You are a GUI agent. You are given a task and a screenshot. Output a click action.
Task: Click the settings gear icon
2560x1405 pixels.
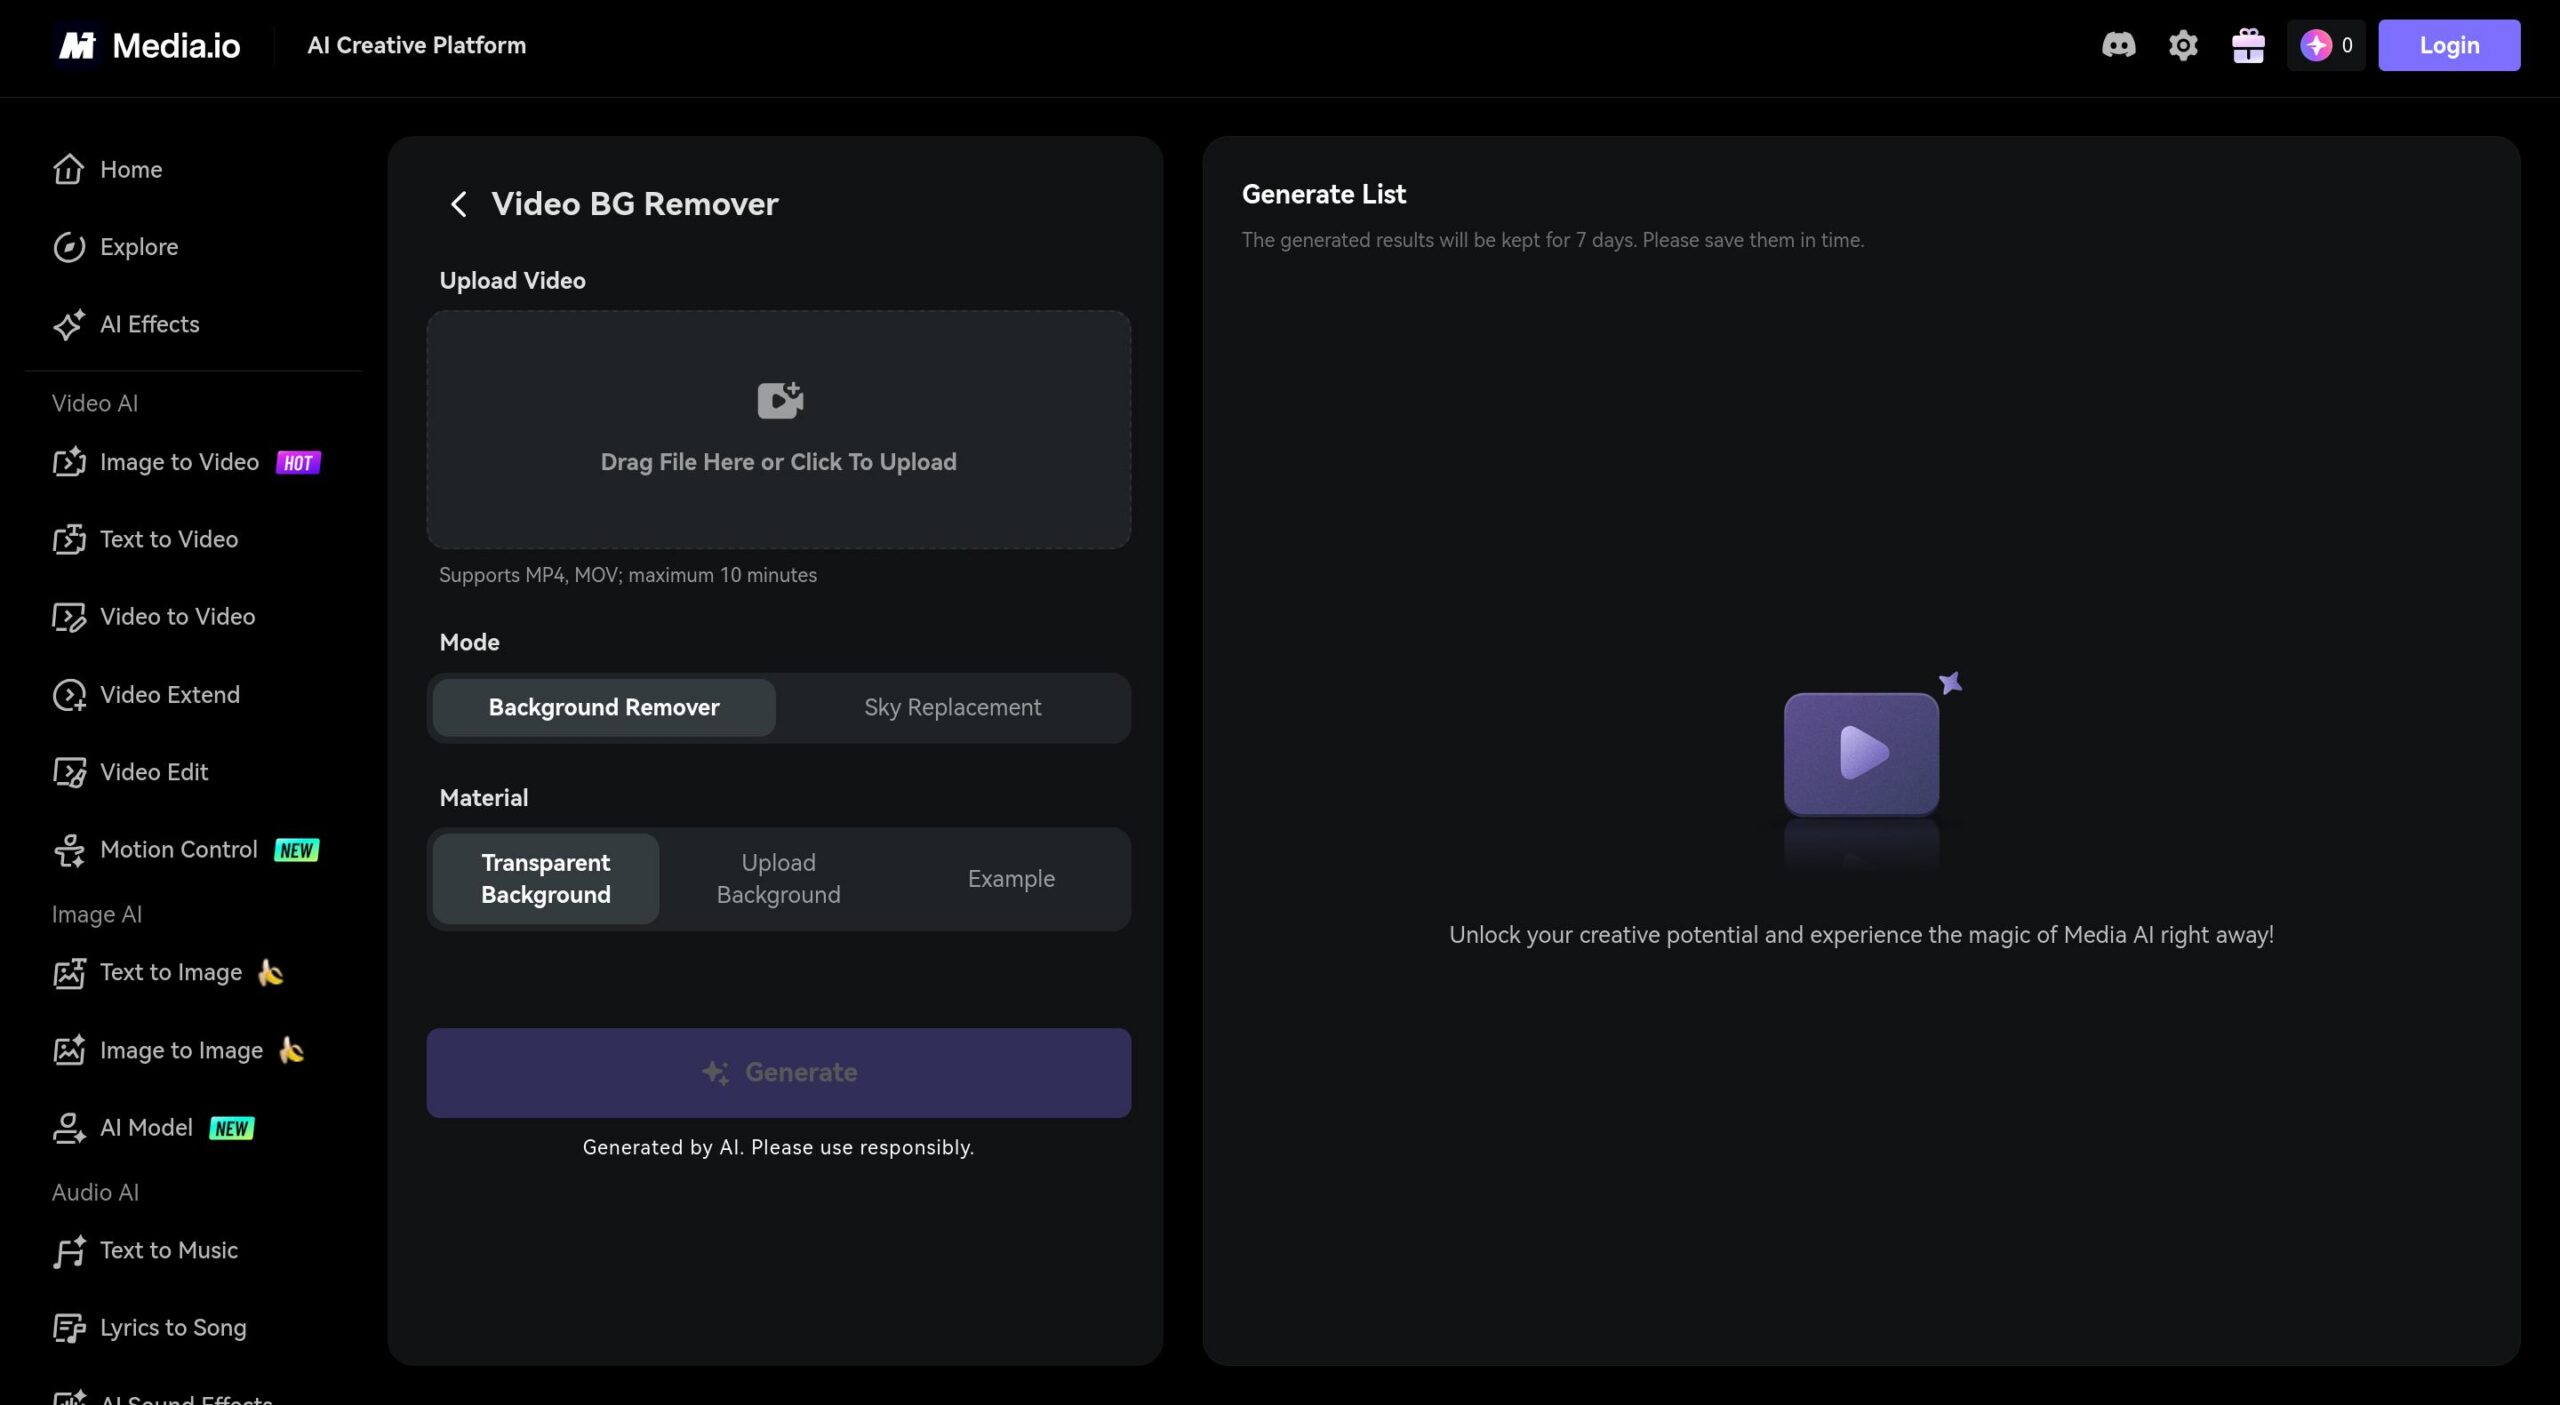click(x=2183, y=45)
